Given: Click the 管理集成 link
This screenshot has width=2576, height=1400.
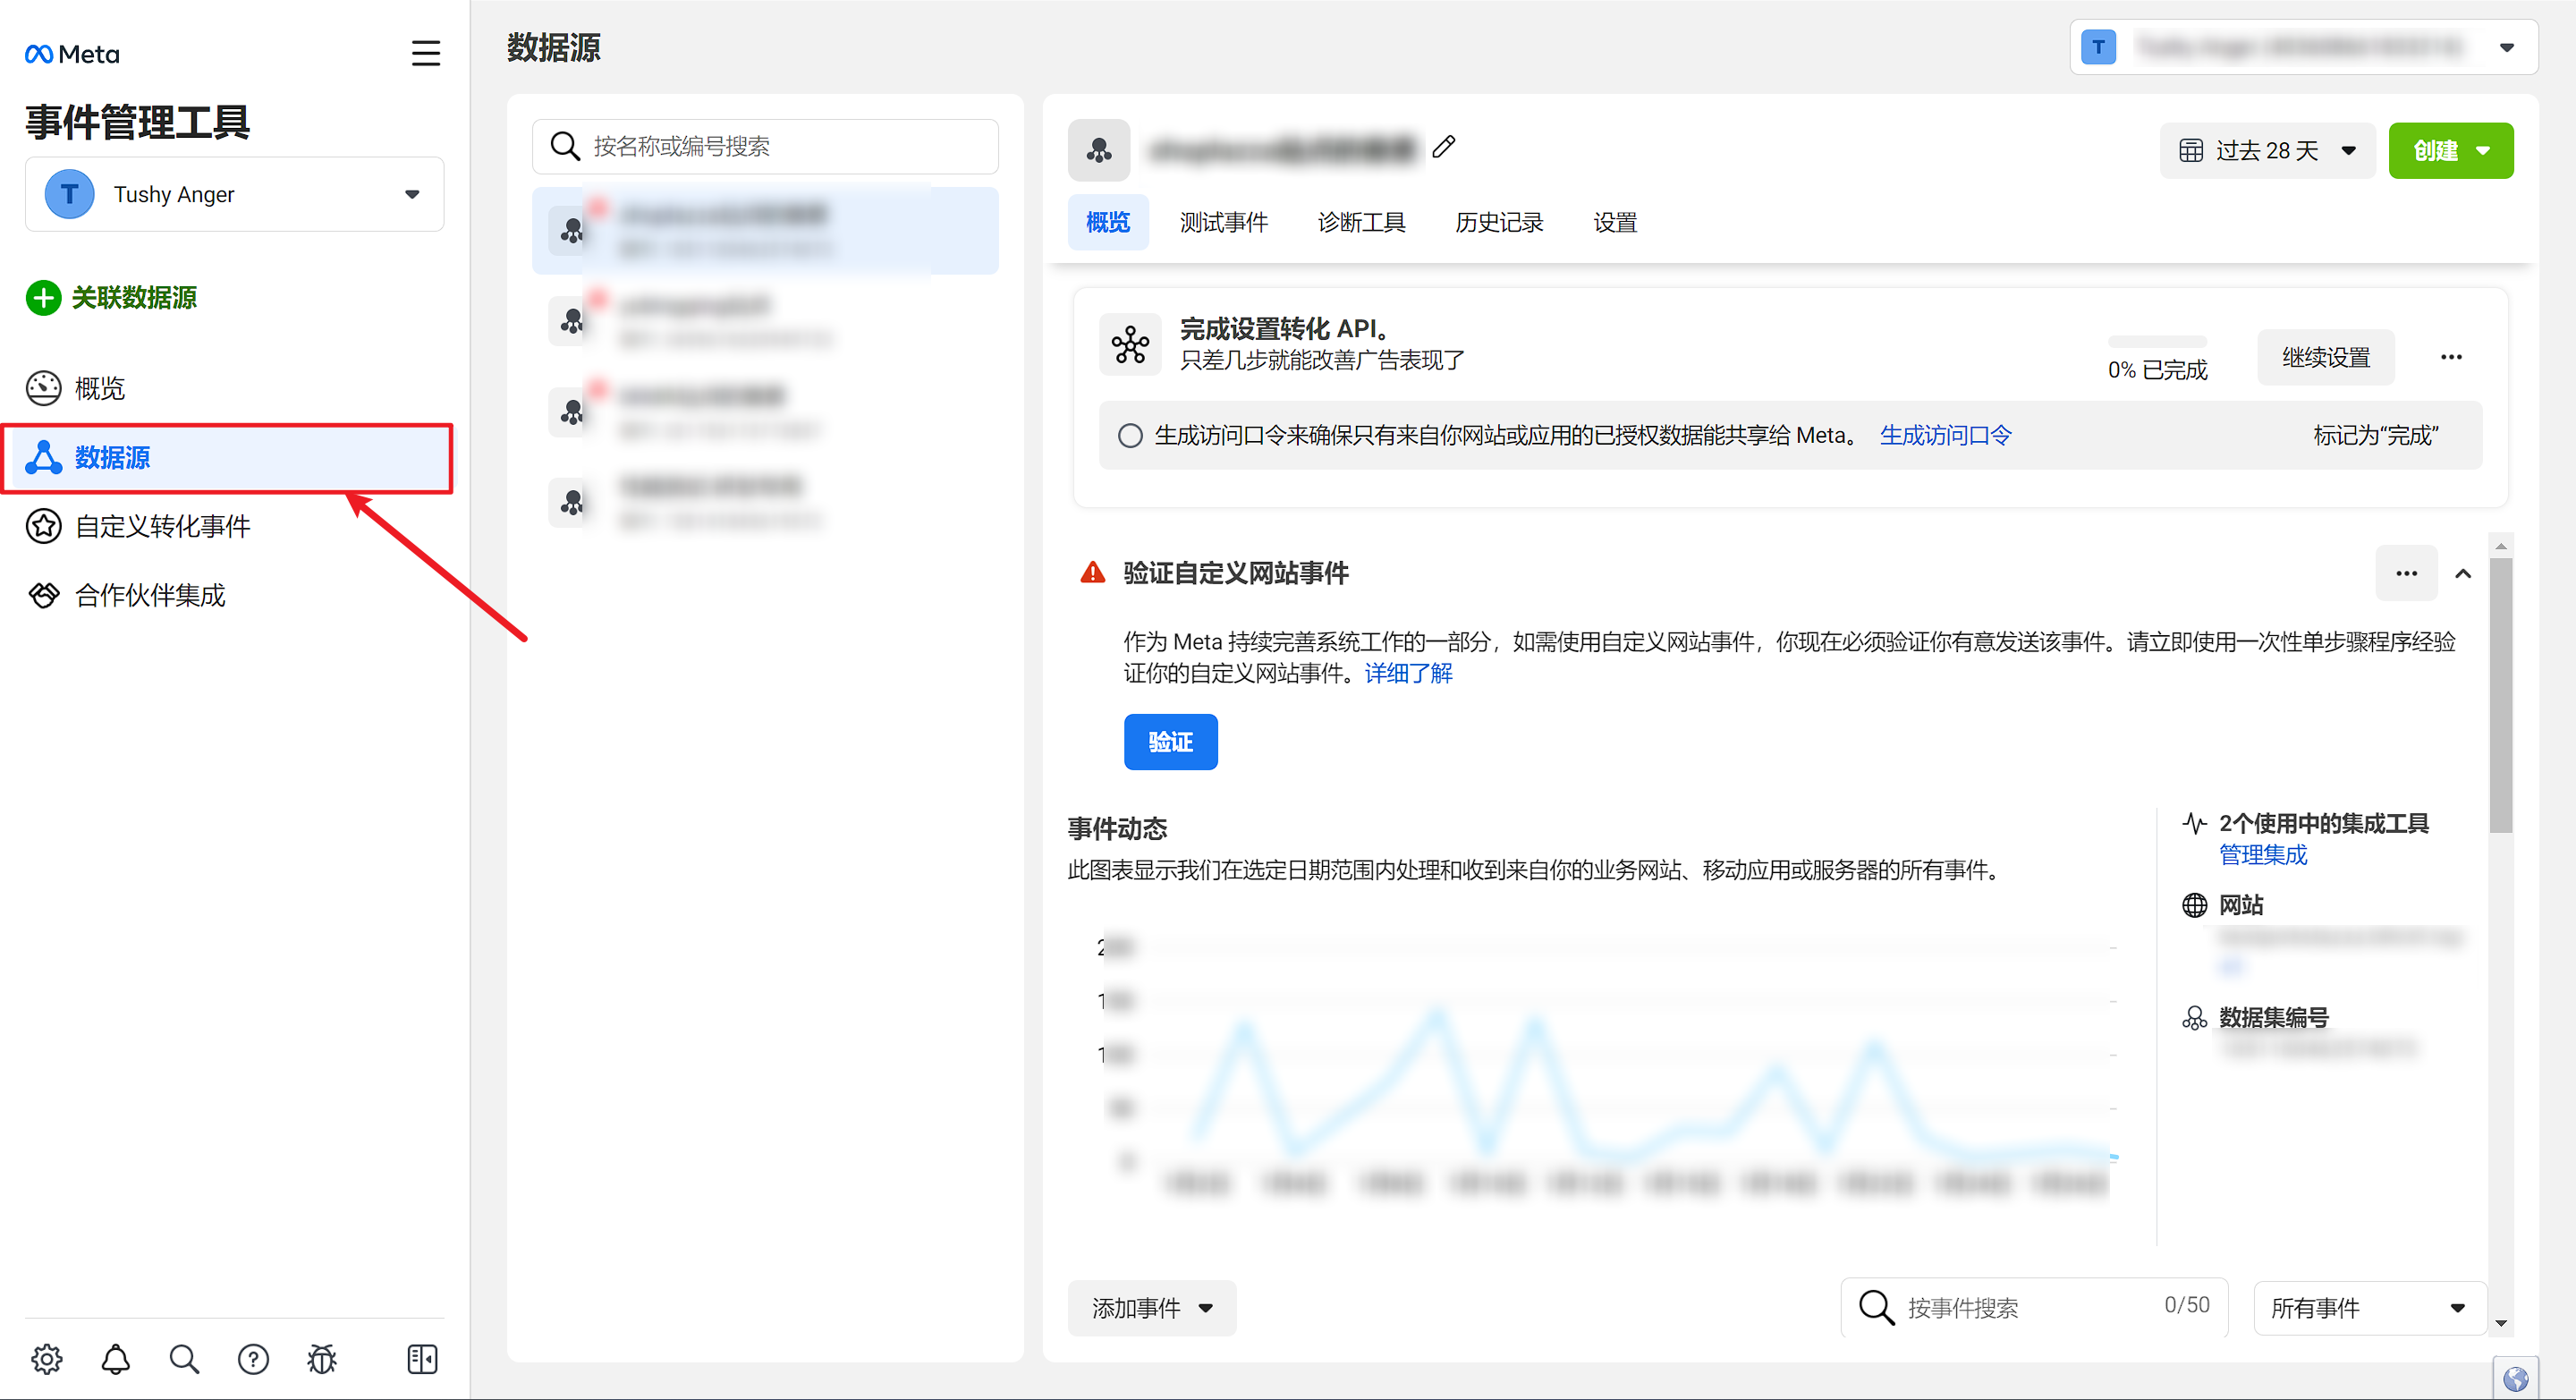Looking at the screenshot, I should pyautogui.click(x=2263, y=855).
